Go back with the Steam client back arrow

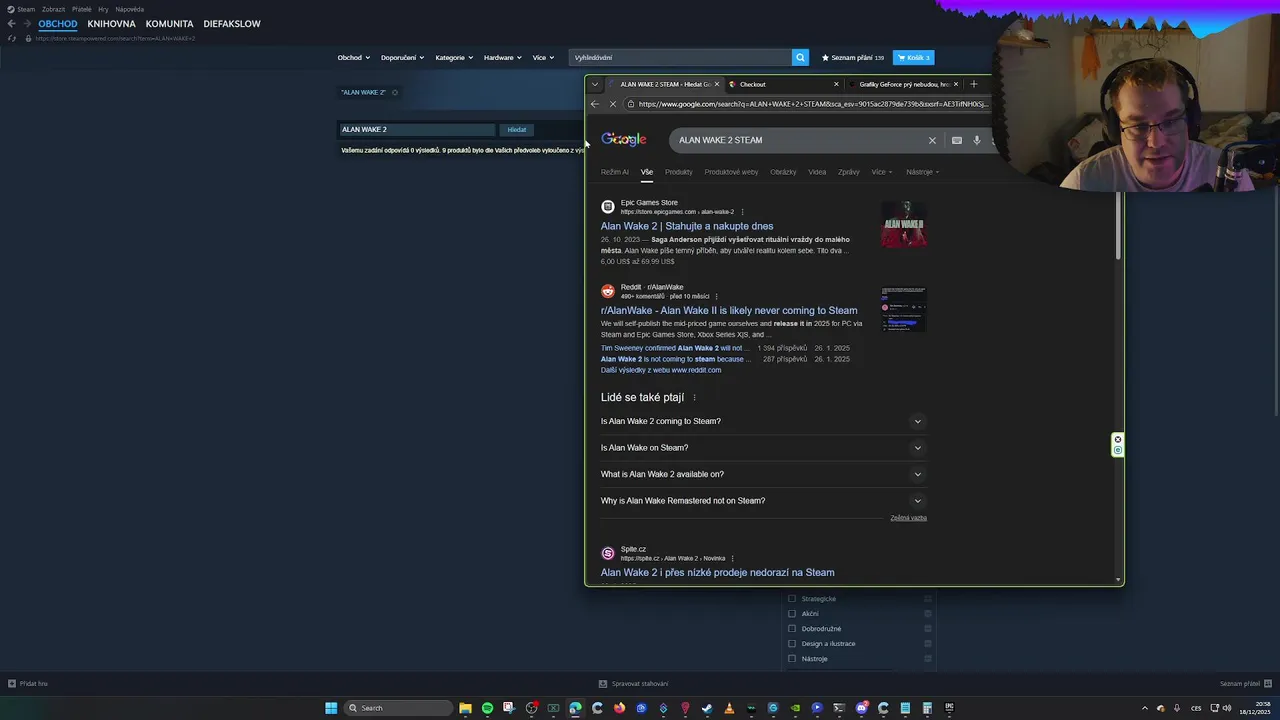click(11, 23)
